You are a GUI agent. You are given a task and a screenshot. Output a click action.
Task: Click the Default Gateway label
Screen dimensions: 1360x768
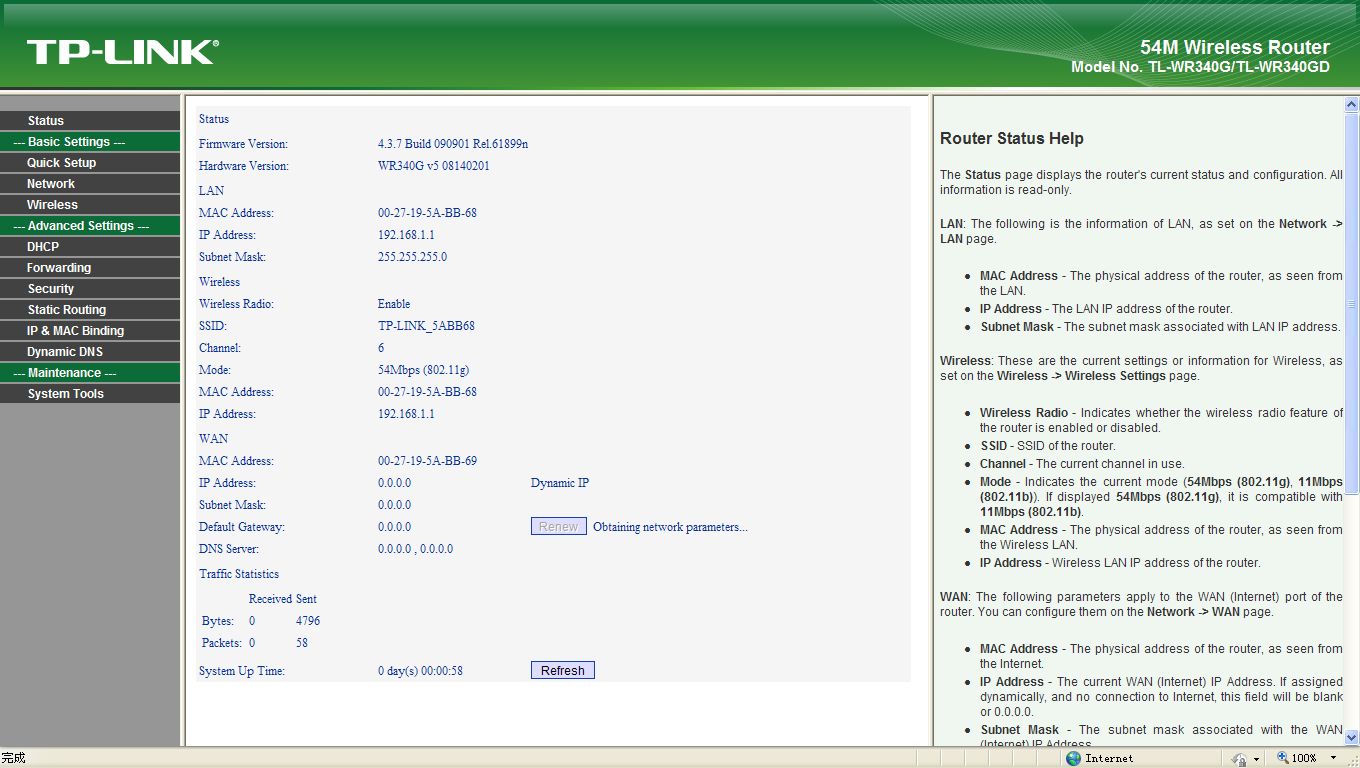[242, 527]
